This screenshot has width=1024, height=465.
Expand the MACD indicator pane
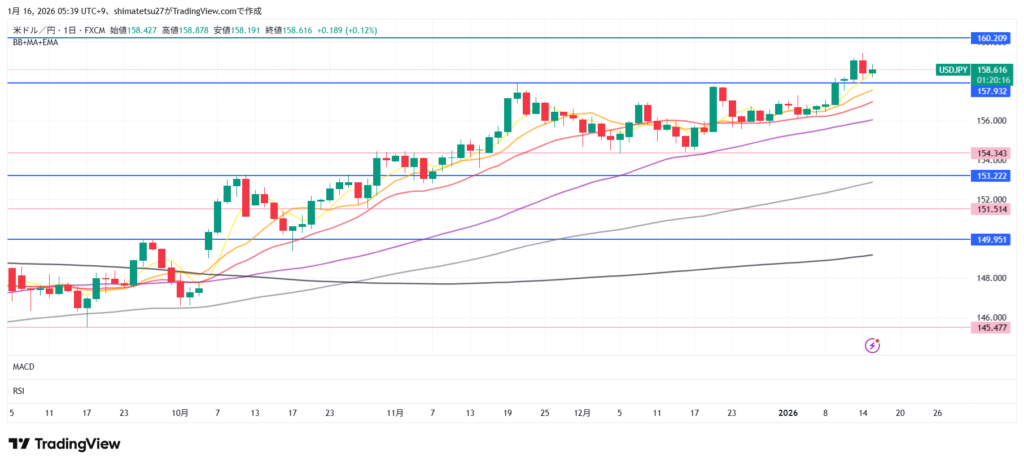[x=24, y=367]
